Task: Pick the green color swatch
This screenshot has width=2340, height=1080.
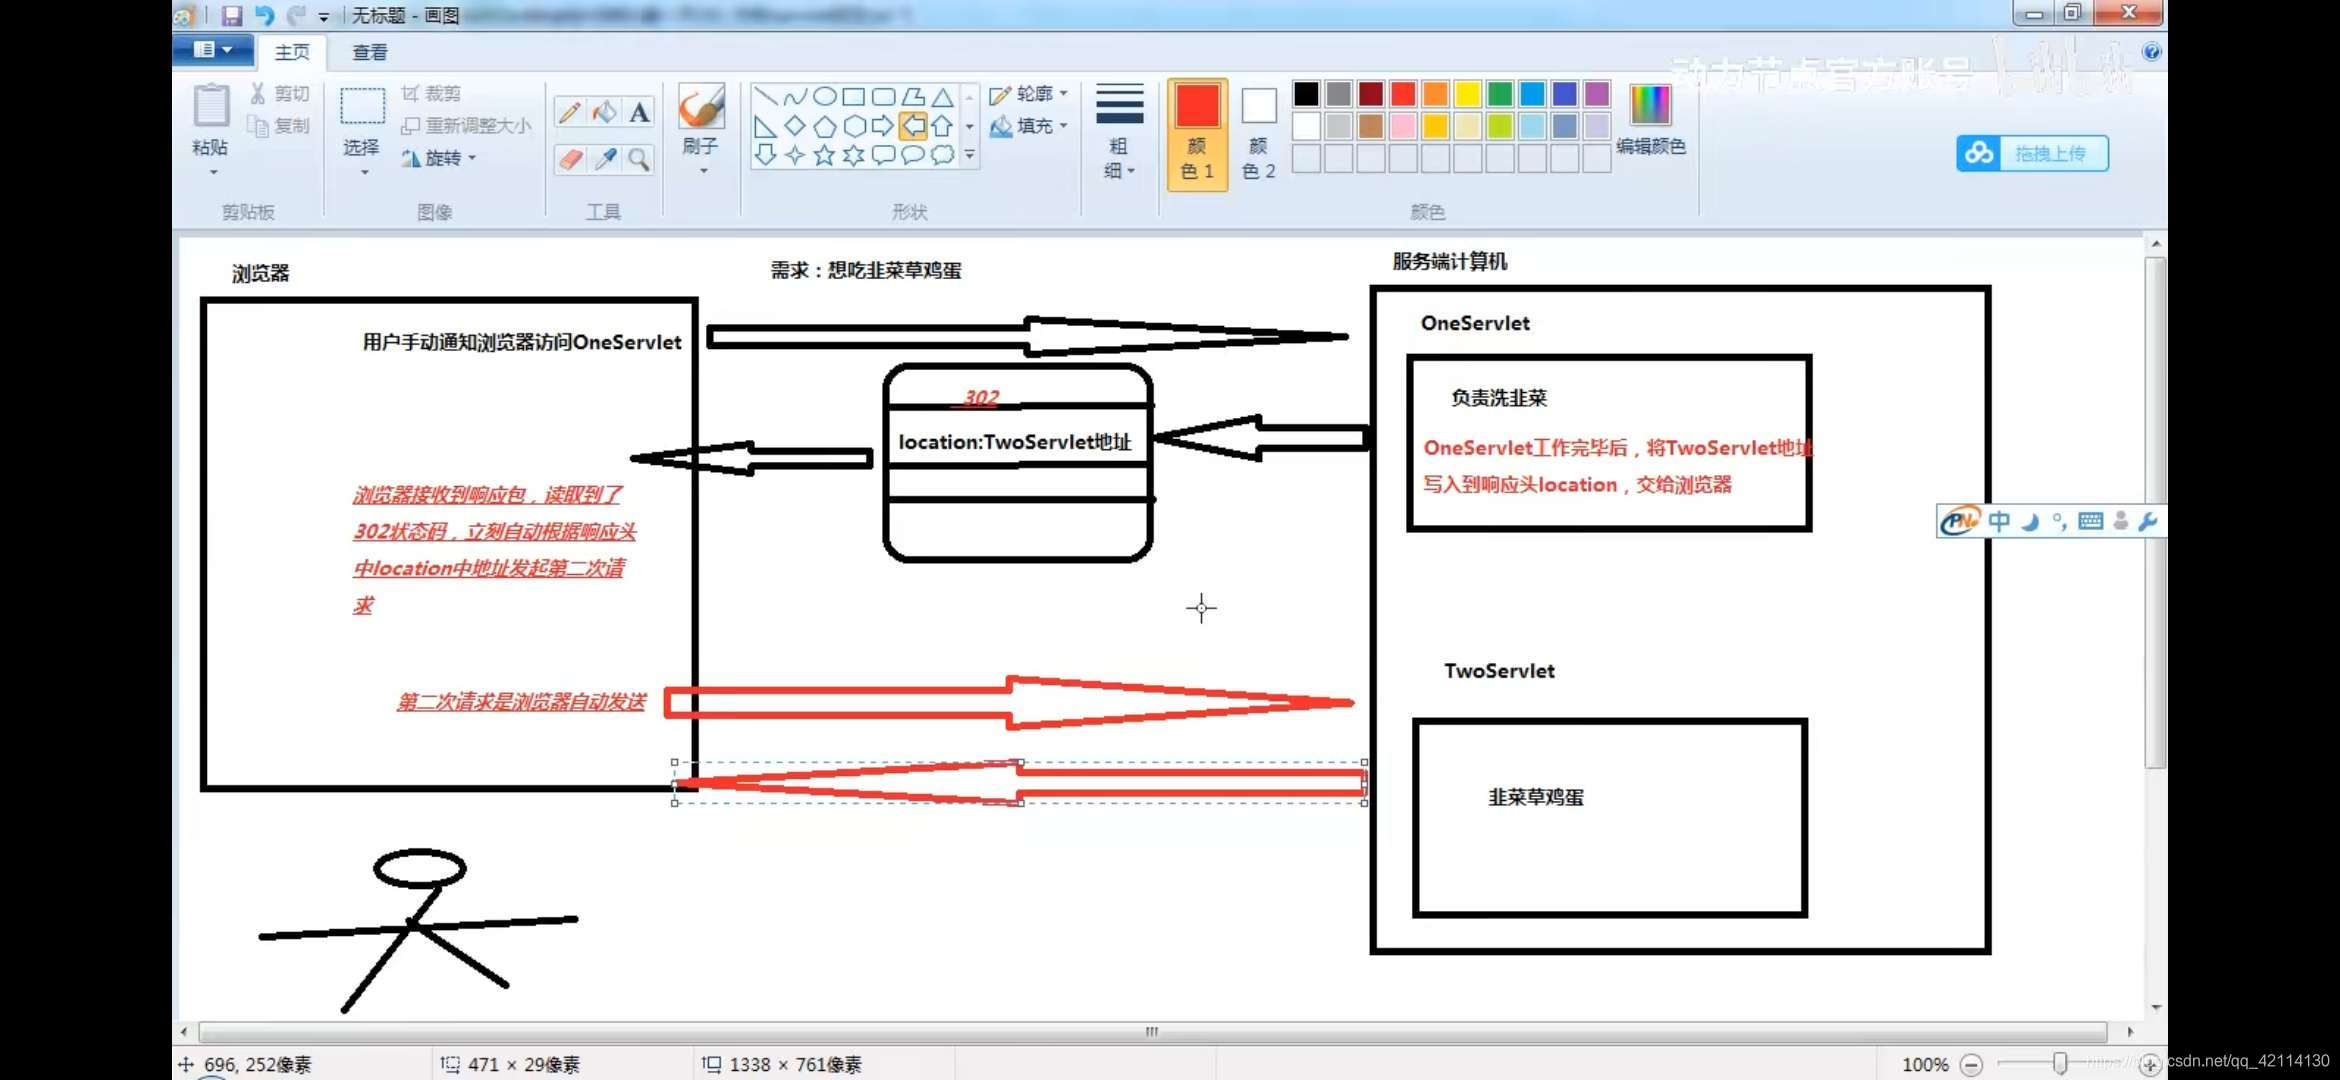Action: pos(1499,94)
